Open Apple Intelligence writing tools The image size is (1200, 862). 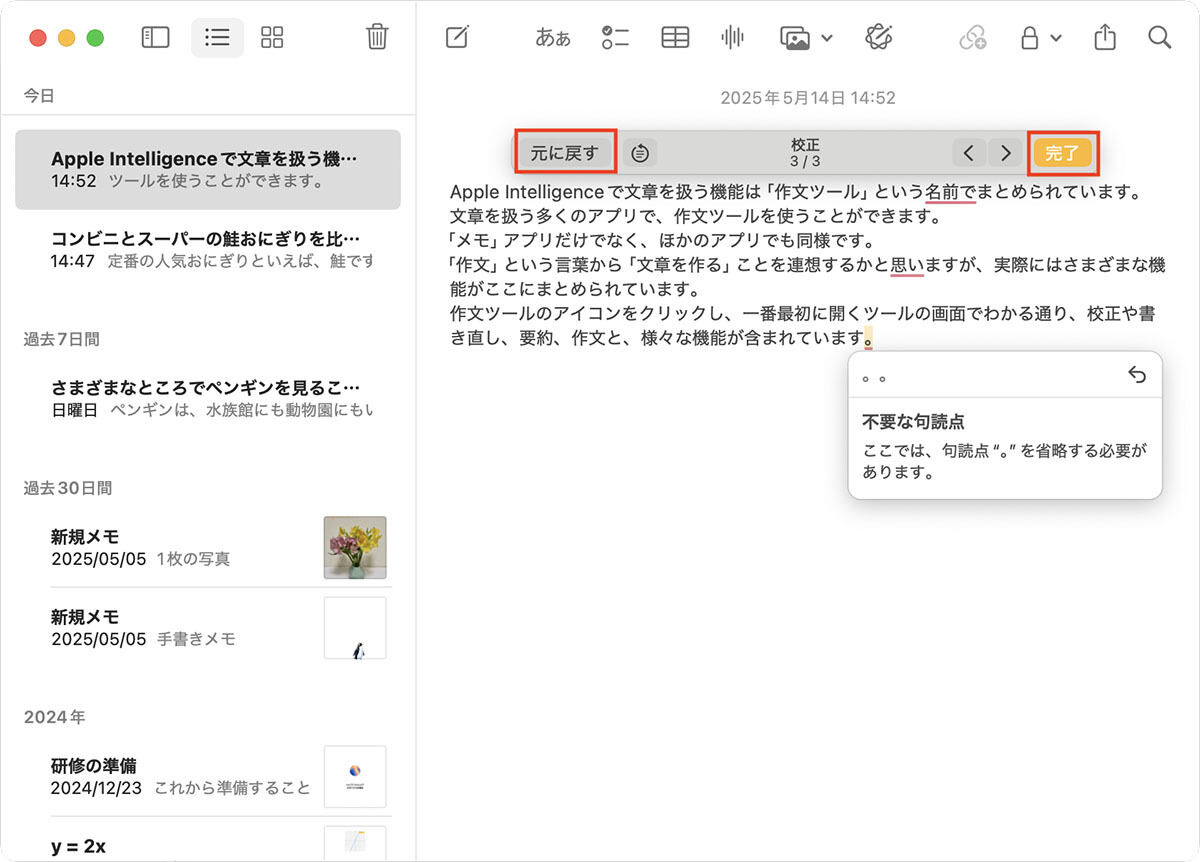879,38
